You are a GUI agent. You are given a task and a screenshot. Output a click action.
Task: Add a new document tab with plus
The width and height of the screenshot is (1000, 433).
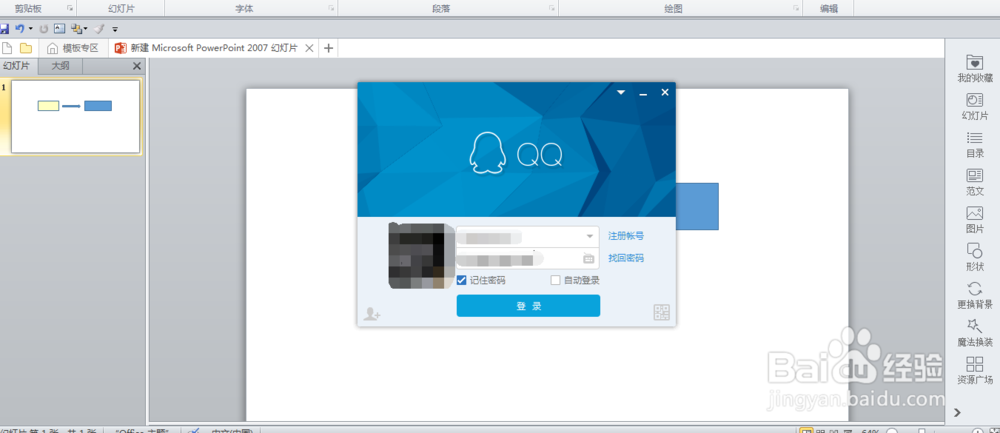pyautogui.click(x=328, y=48)
